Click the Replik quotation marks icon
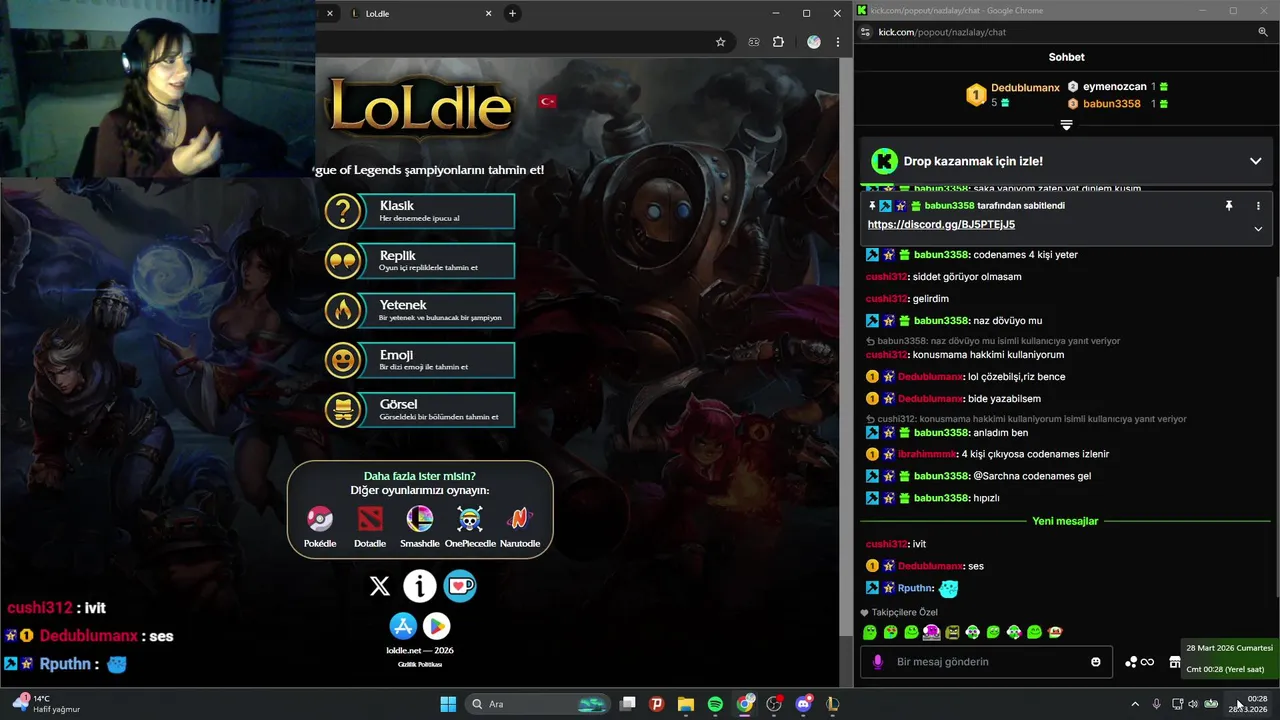 [x=343, y=261]
